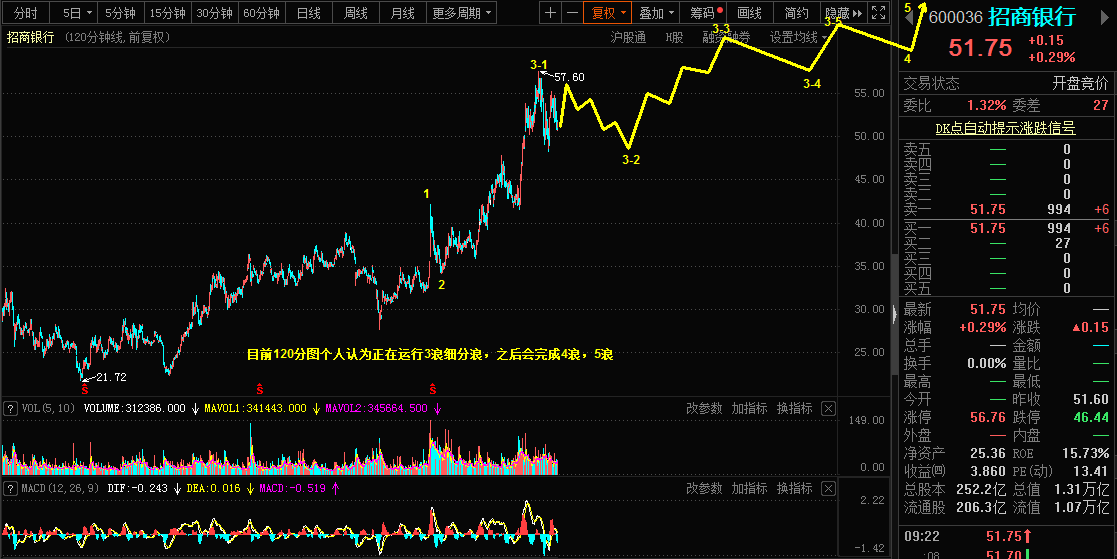Click 涨停 value 56.76
1117x559 pixels.
pos(987,417)
